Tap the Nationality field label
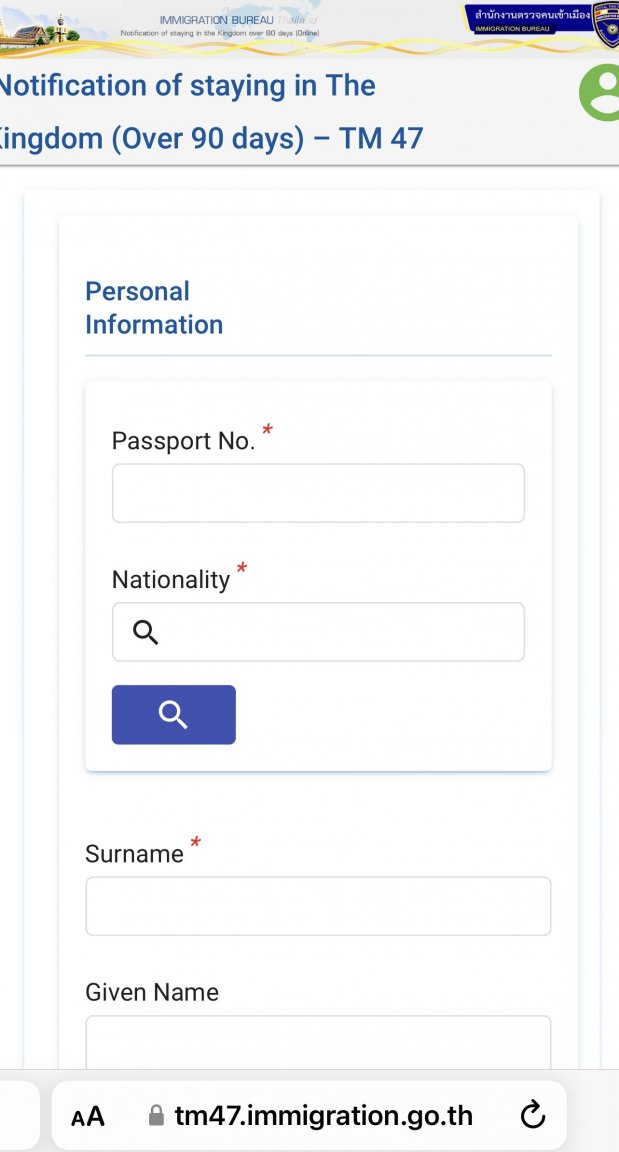Image resolution: width=619 pixels, height=1152 pixels. point(171,580)
